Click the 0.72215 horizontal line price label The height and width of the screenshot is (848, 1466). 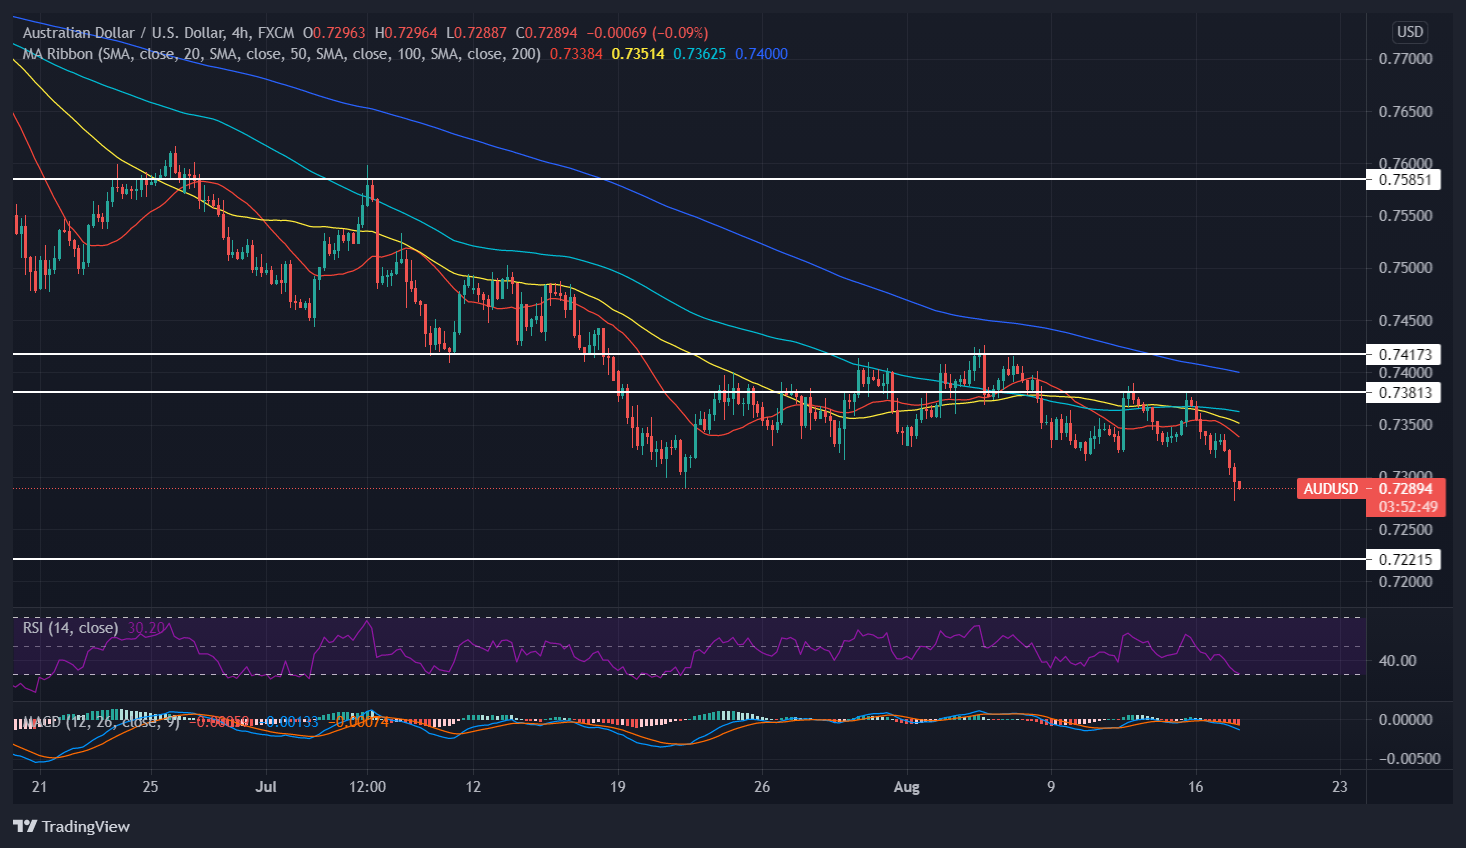coord(1405,559)
